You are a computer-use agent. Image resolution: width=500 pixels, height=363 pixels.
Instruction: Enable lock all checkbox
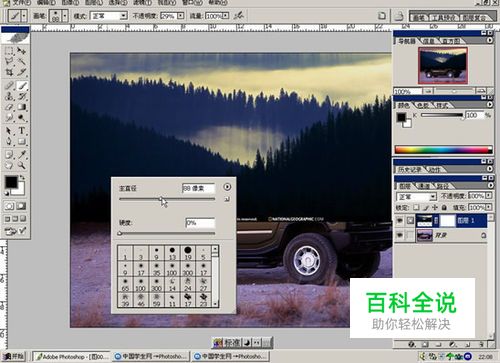point(444,208)
